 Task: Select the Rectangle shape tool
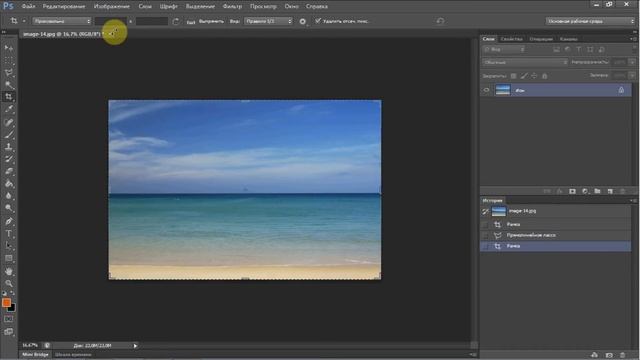point(9,258)
